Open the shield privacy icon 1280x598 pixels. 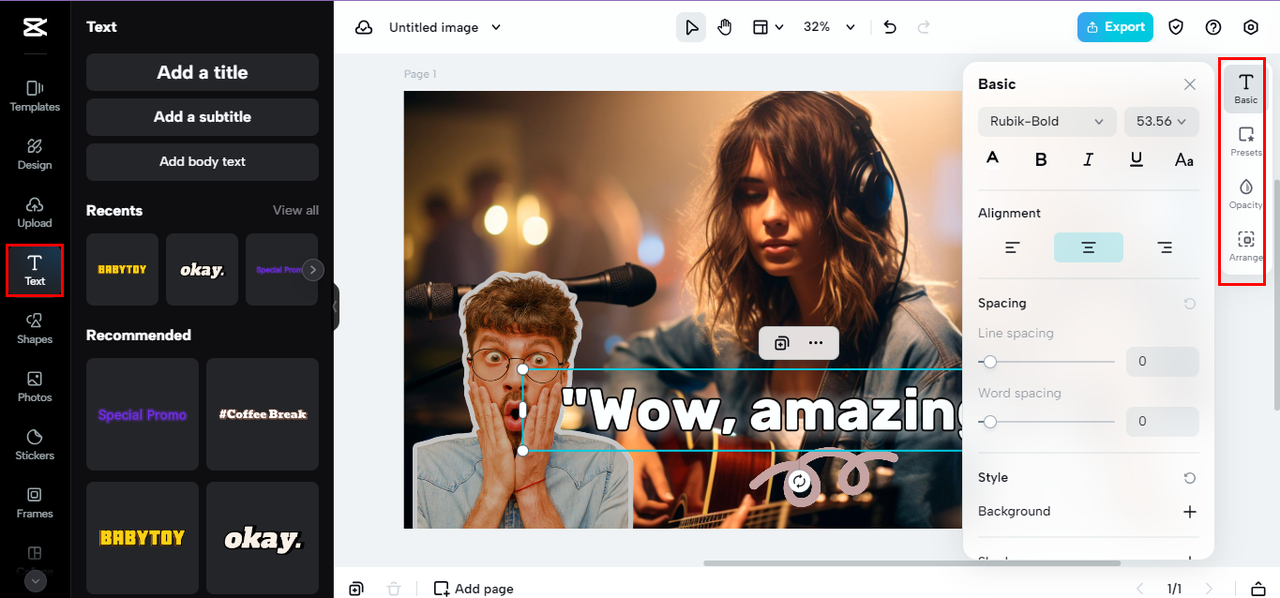[x=1176, y=27]
